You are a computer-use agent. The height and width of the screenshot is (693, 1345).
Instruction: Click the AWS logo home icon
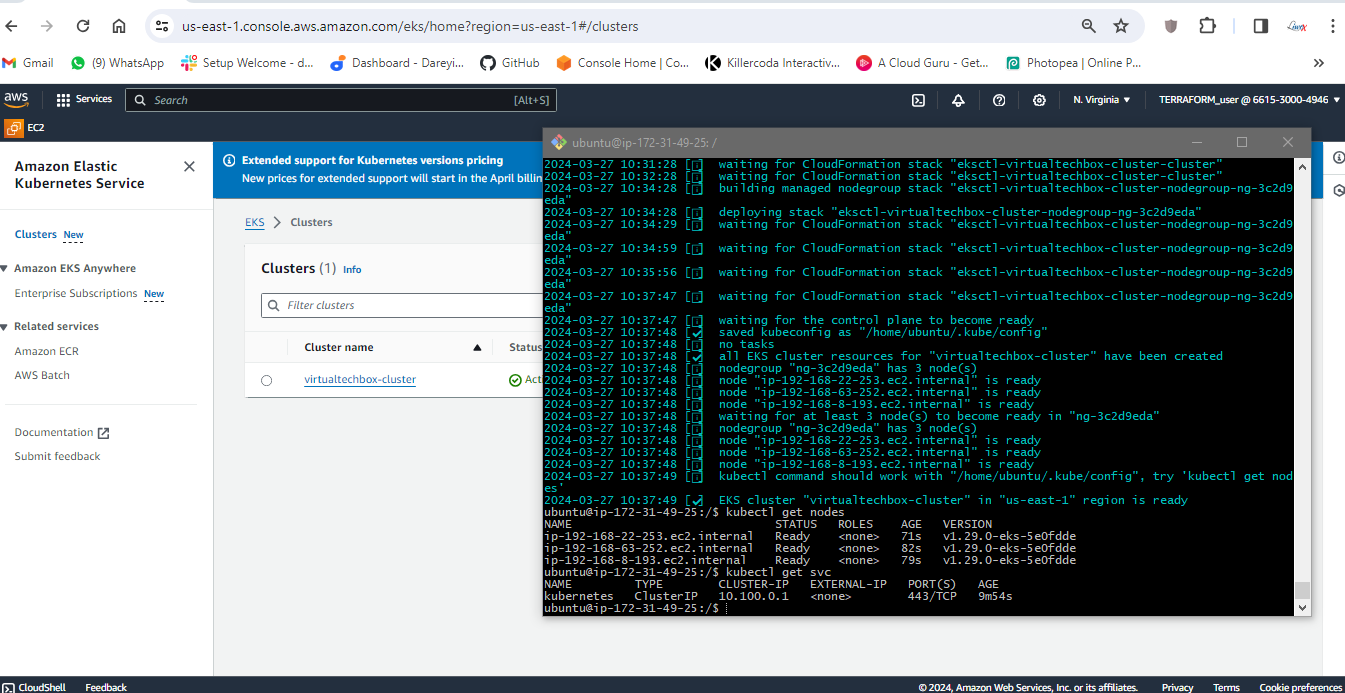coord(17,99)
